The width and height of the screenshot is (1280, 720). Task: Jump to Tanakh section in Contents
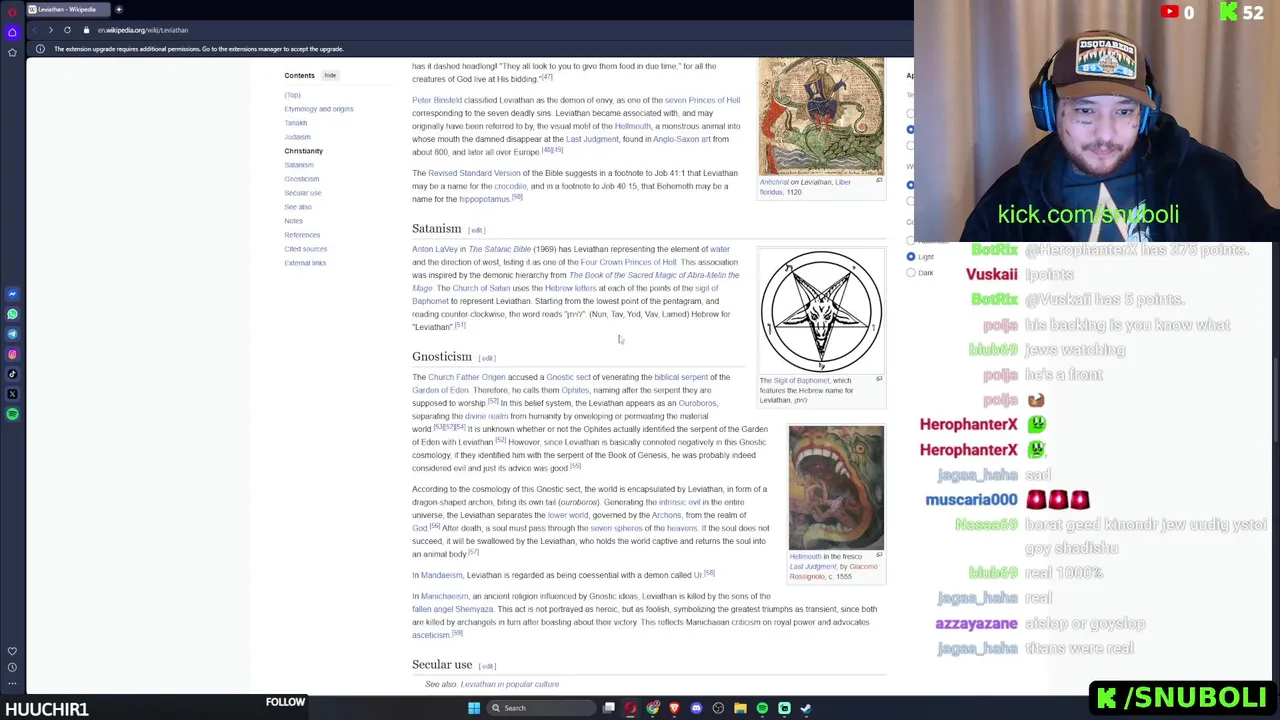pyautogui.click(x=295, y=123)
